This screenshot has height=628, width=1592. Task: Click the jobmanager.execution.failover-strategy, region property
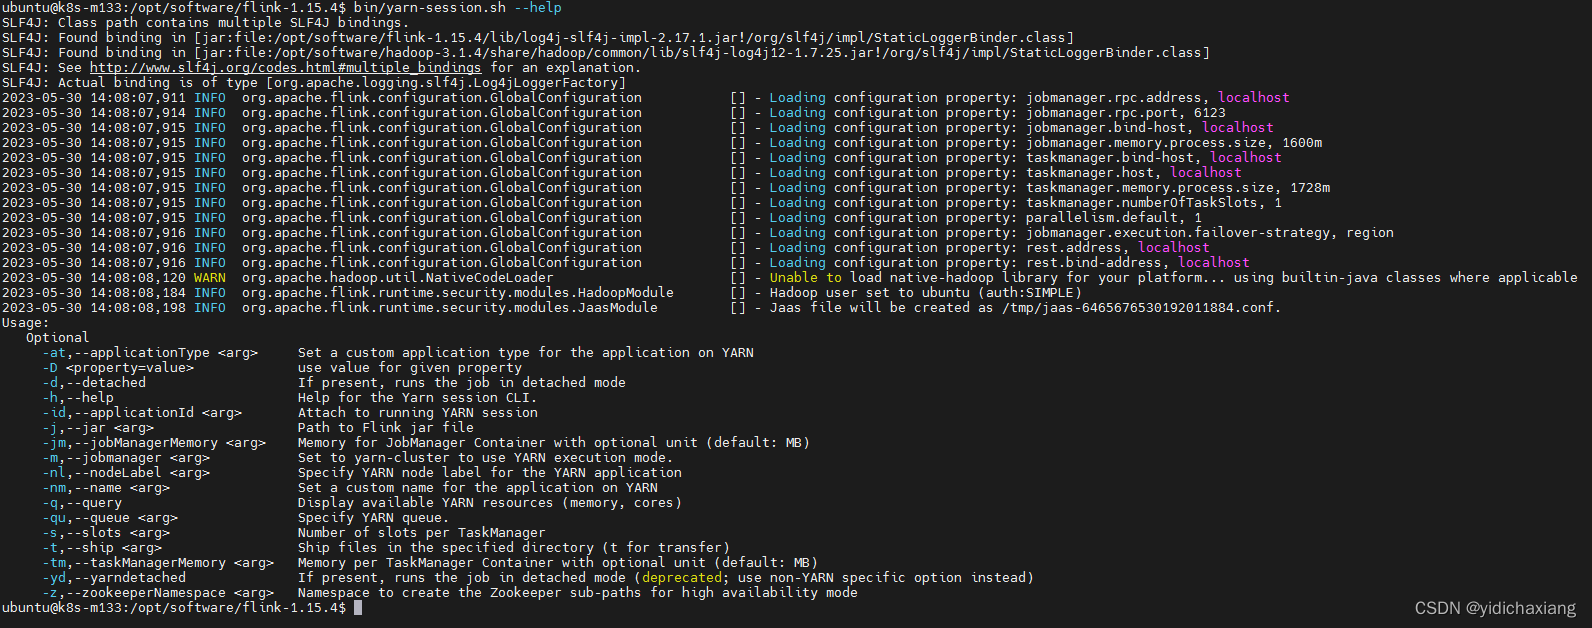1210,233
